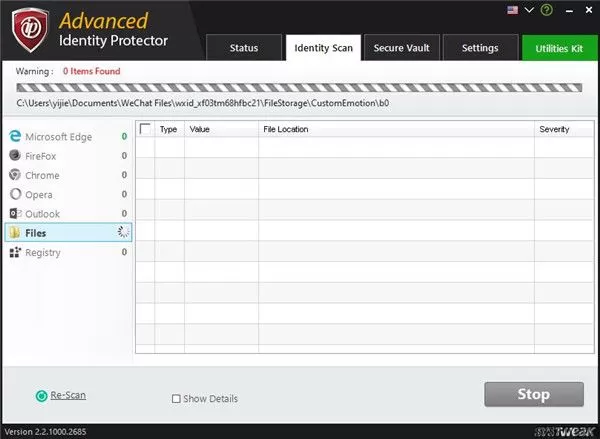Click the loading spinner on Files row
Viewport: 600px width, 439px height.
click(123, 232)
